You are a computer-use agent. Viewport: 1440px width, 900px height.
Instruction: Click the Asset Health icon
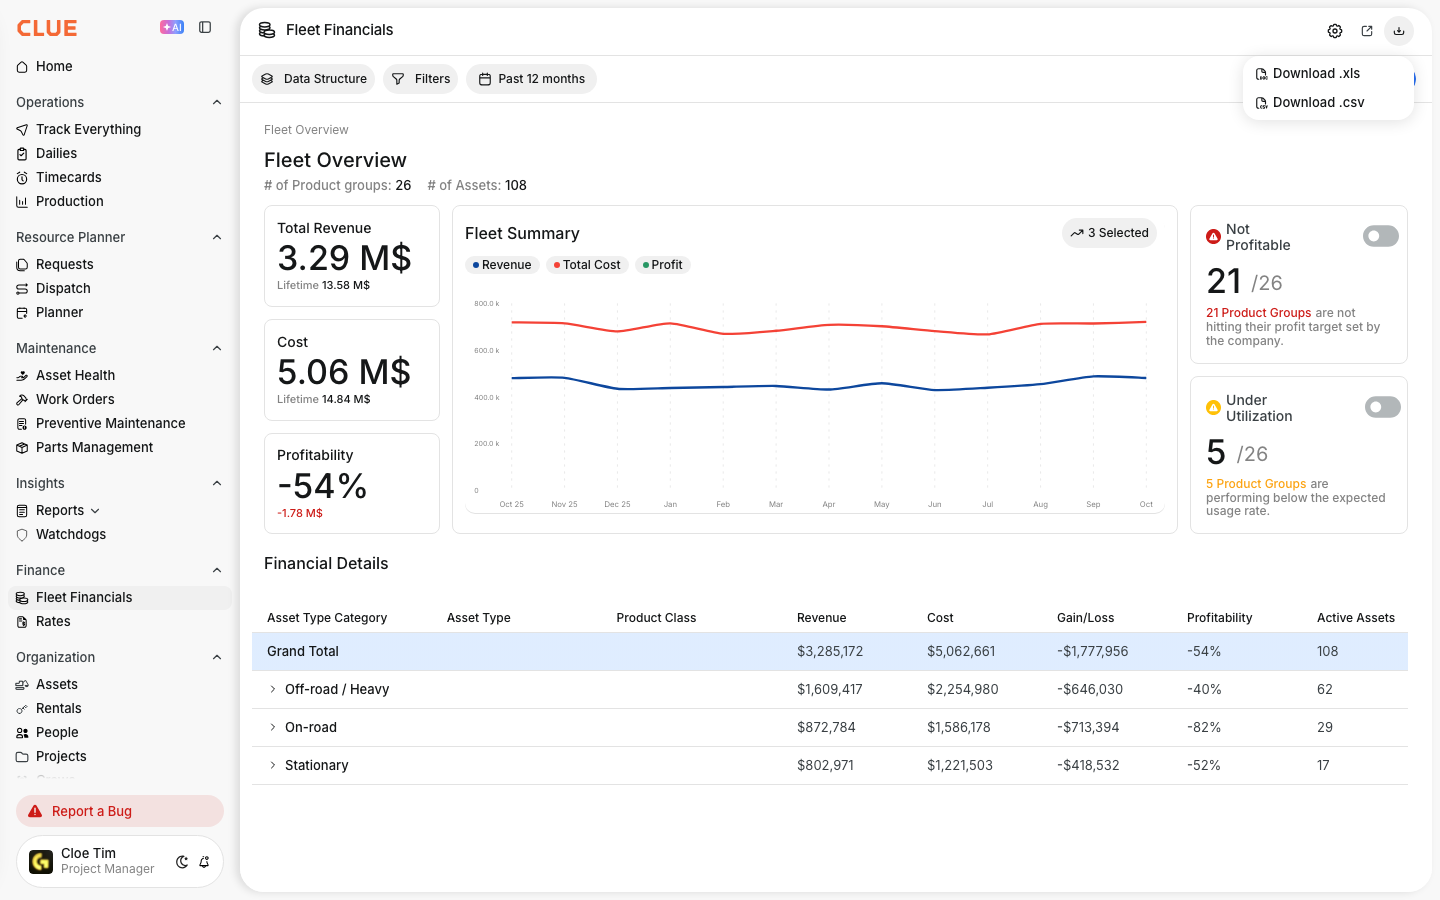(x=22, y=376)
